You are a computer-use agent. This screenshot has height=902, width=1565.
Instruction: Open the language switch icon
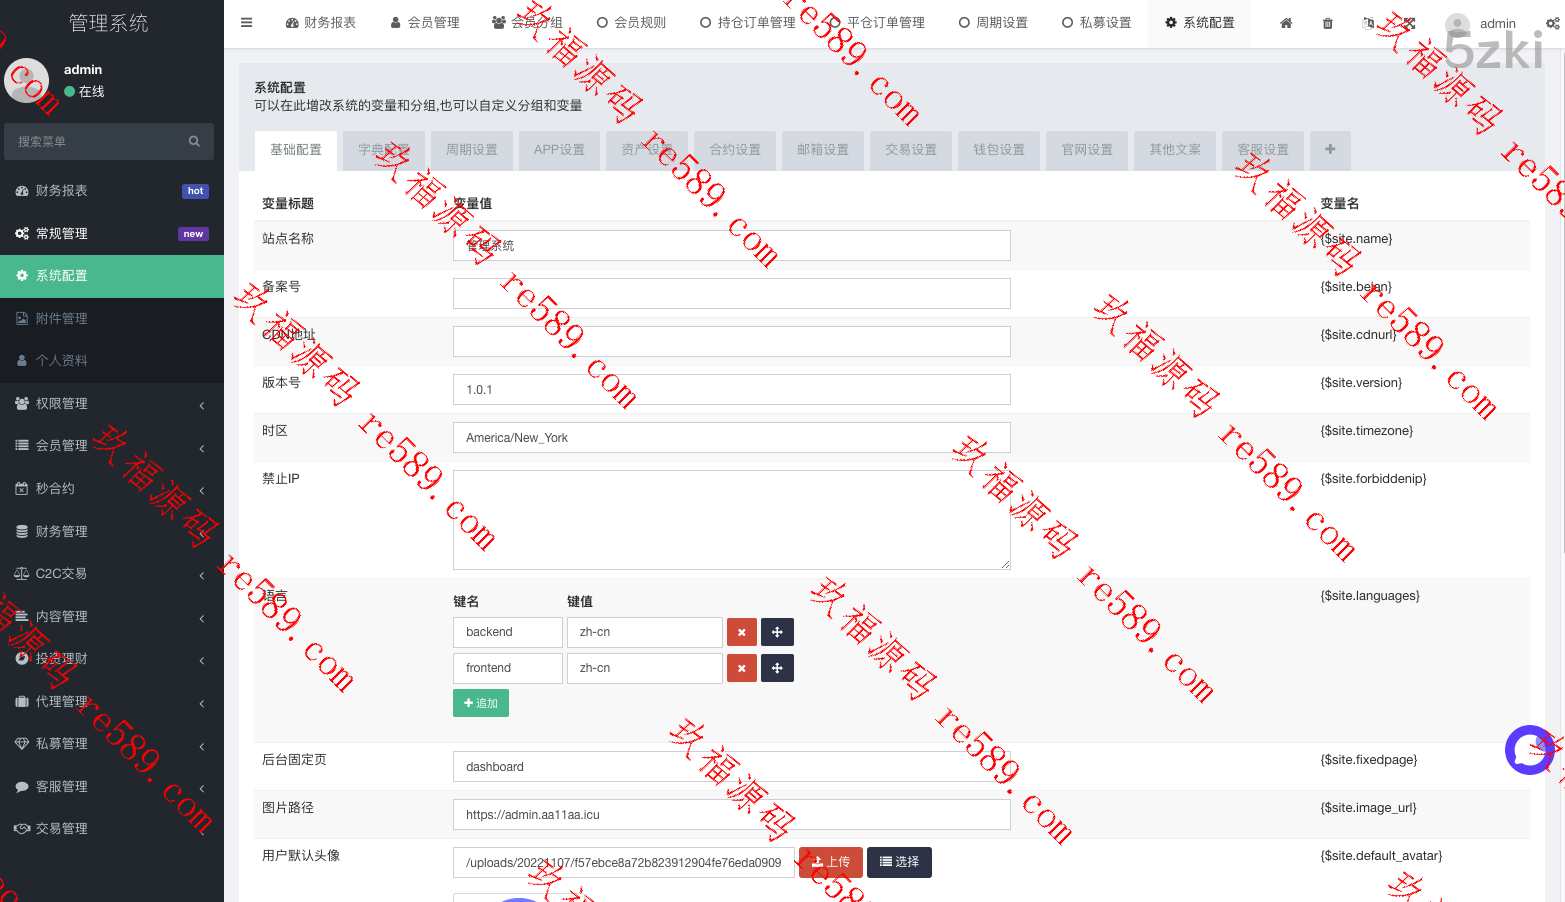pos(1368,23)
